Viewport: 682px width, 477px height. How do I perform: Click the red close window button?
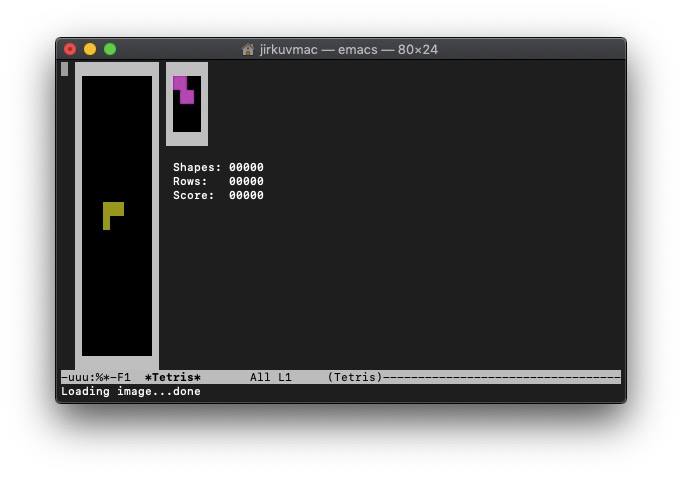[70, 49]
